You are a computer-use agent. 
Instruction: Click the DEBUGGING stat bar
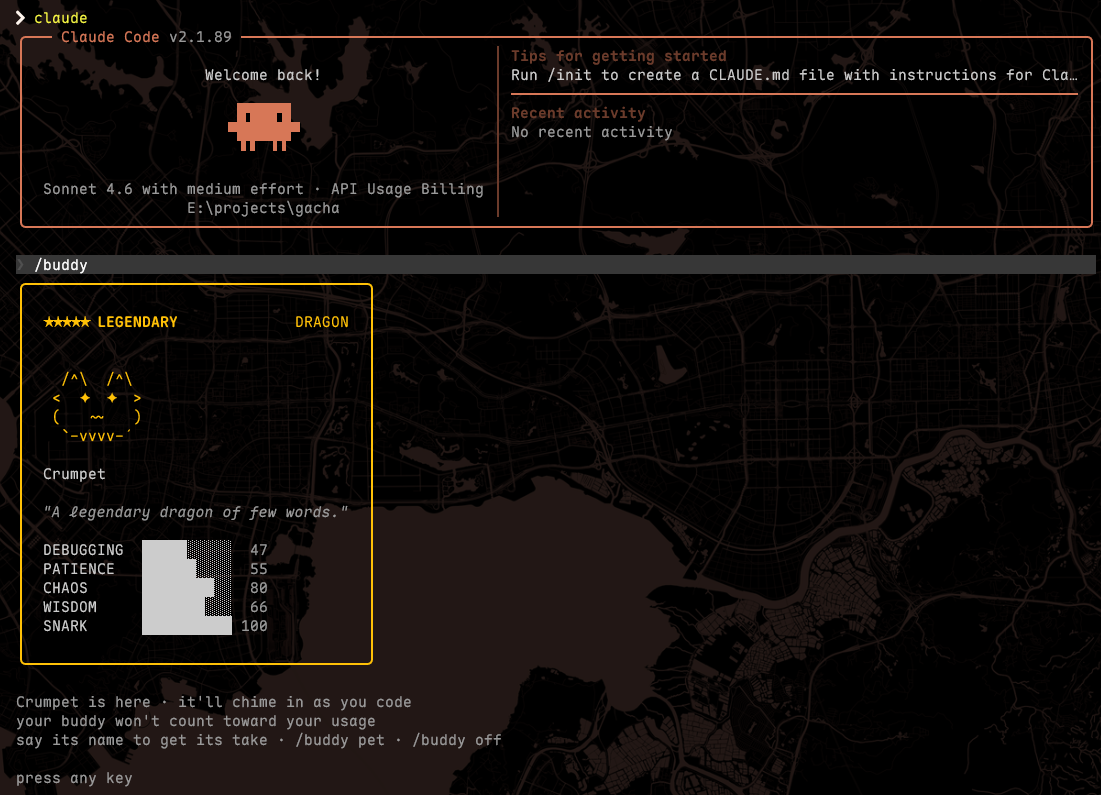click(x=187, y=550)
